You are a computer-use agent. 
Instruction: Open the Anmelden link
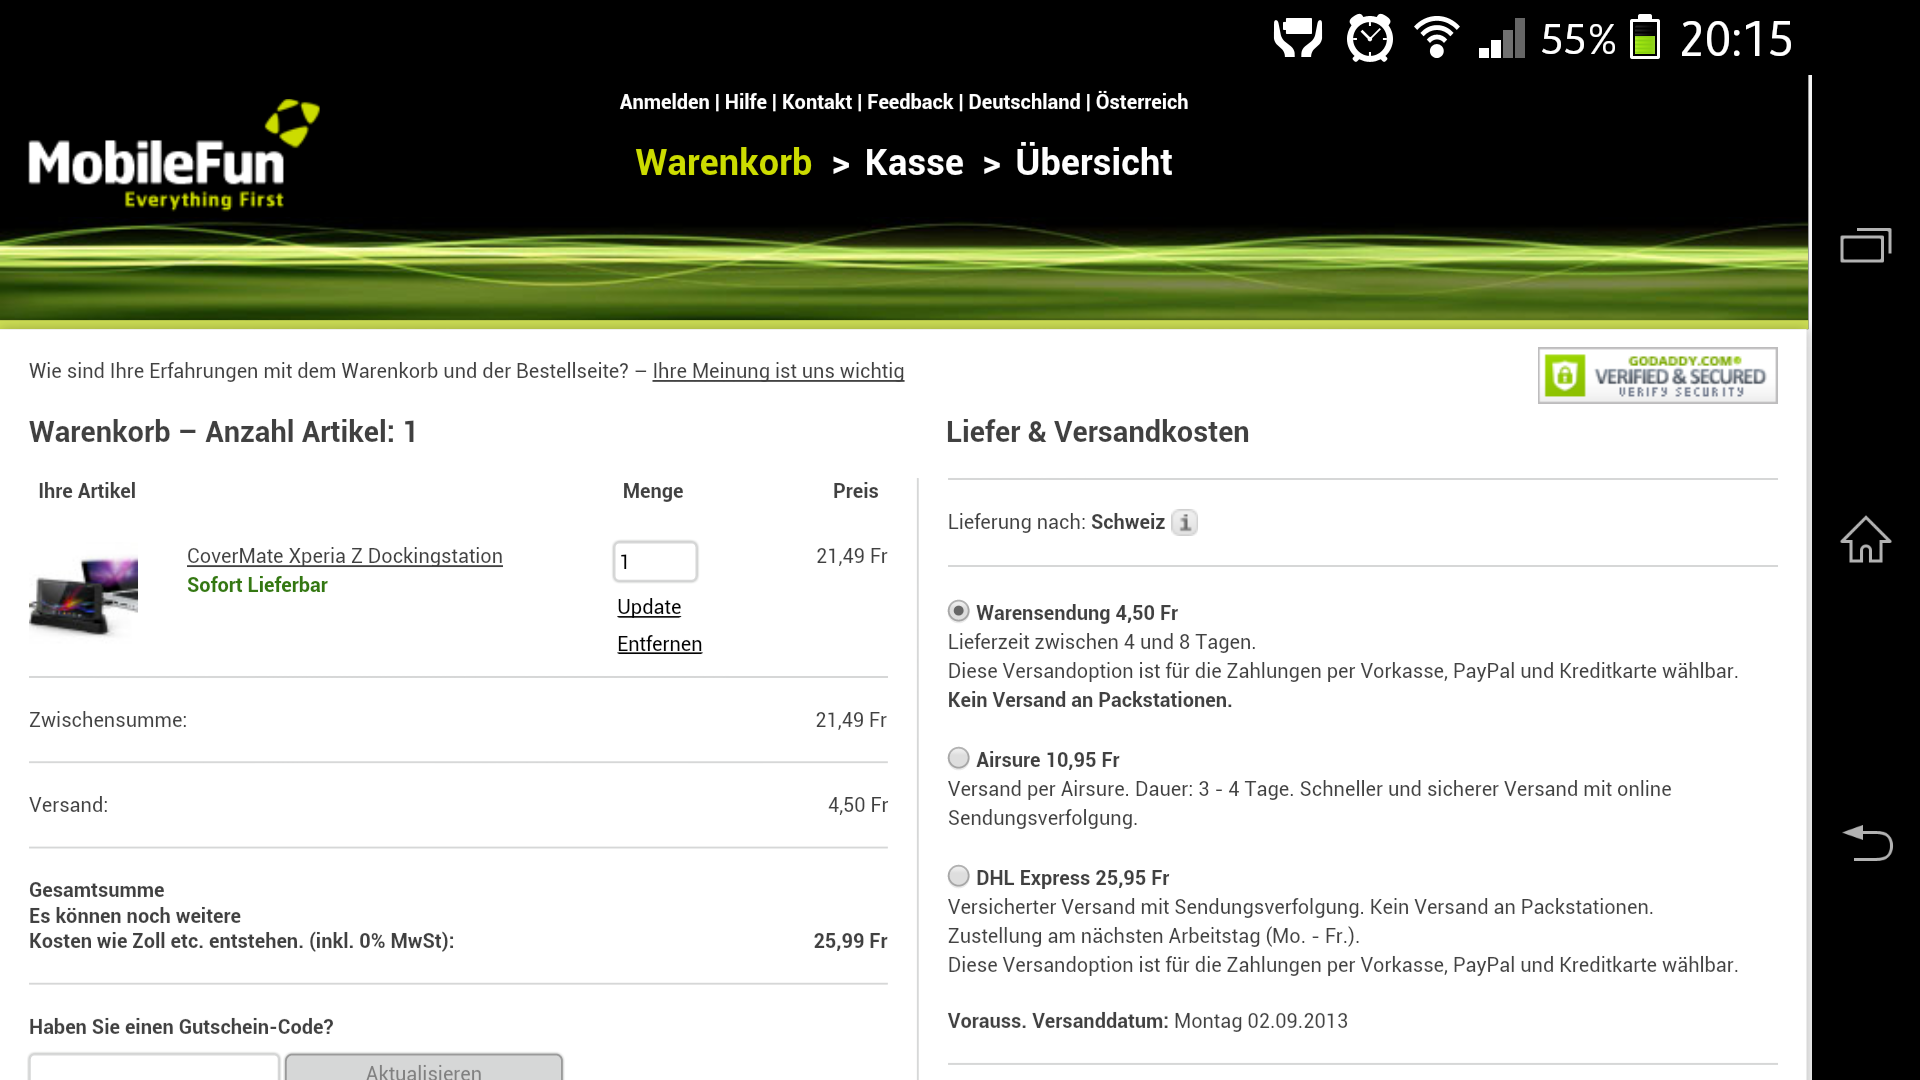coord(664,102)
